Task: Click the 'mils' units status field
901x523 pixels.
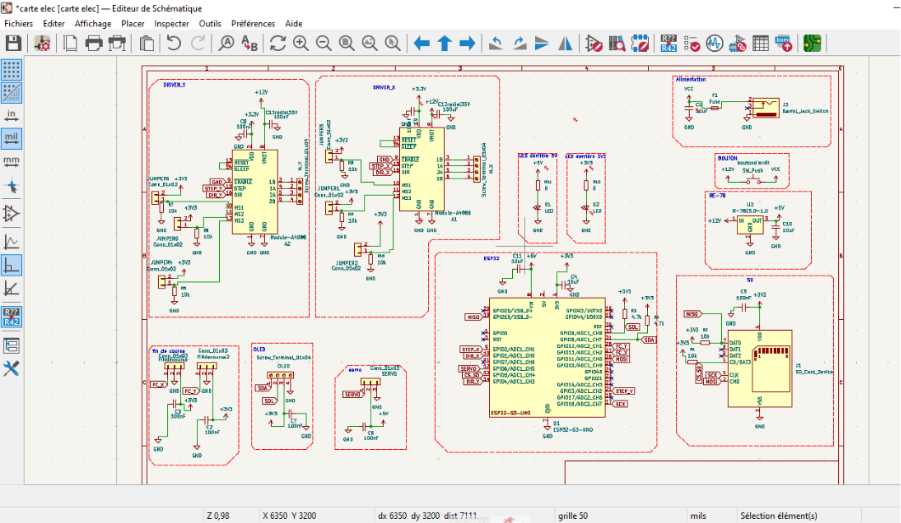Action: click(x=698, y=516)
